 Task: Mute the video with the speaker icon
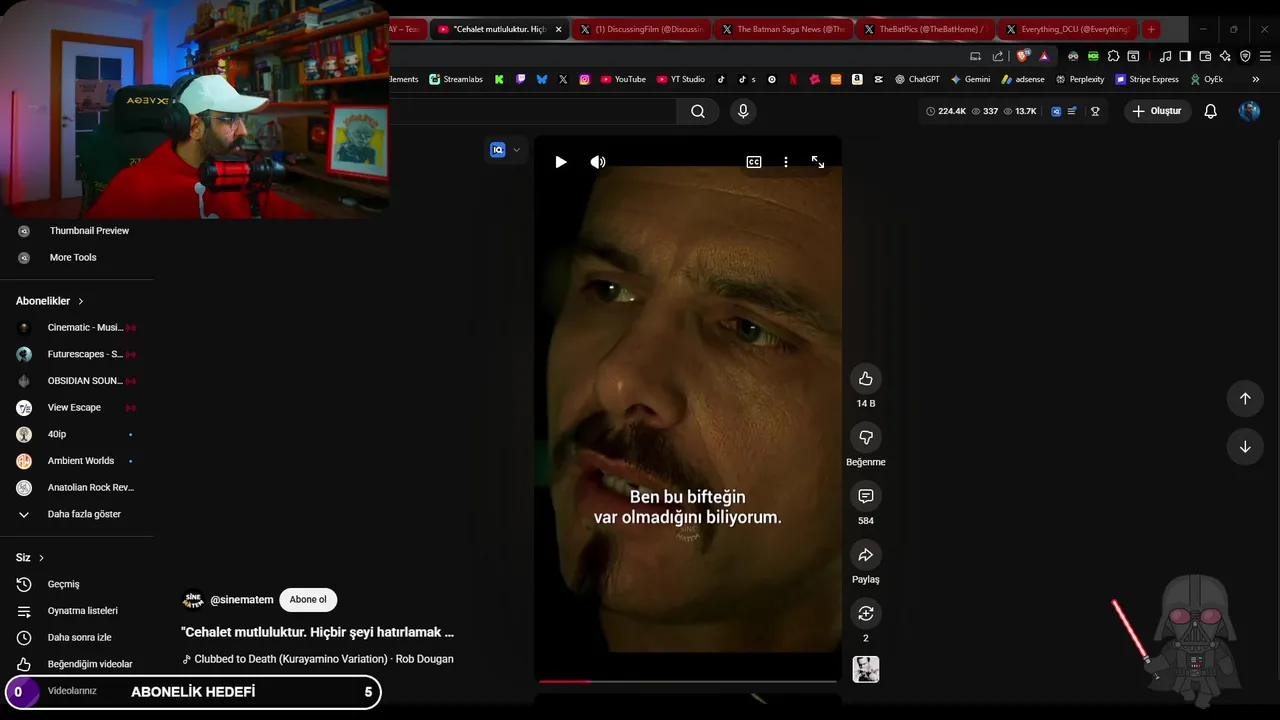click(x=598, y=162)
